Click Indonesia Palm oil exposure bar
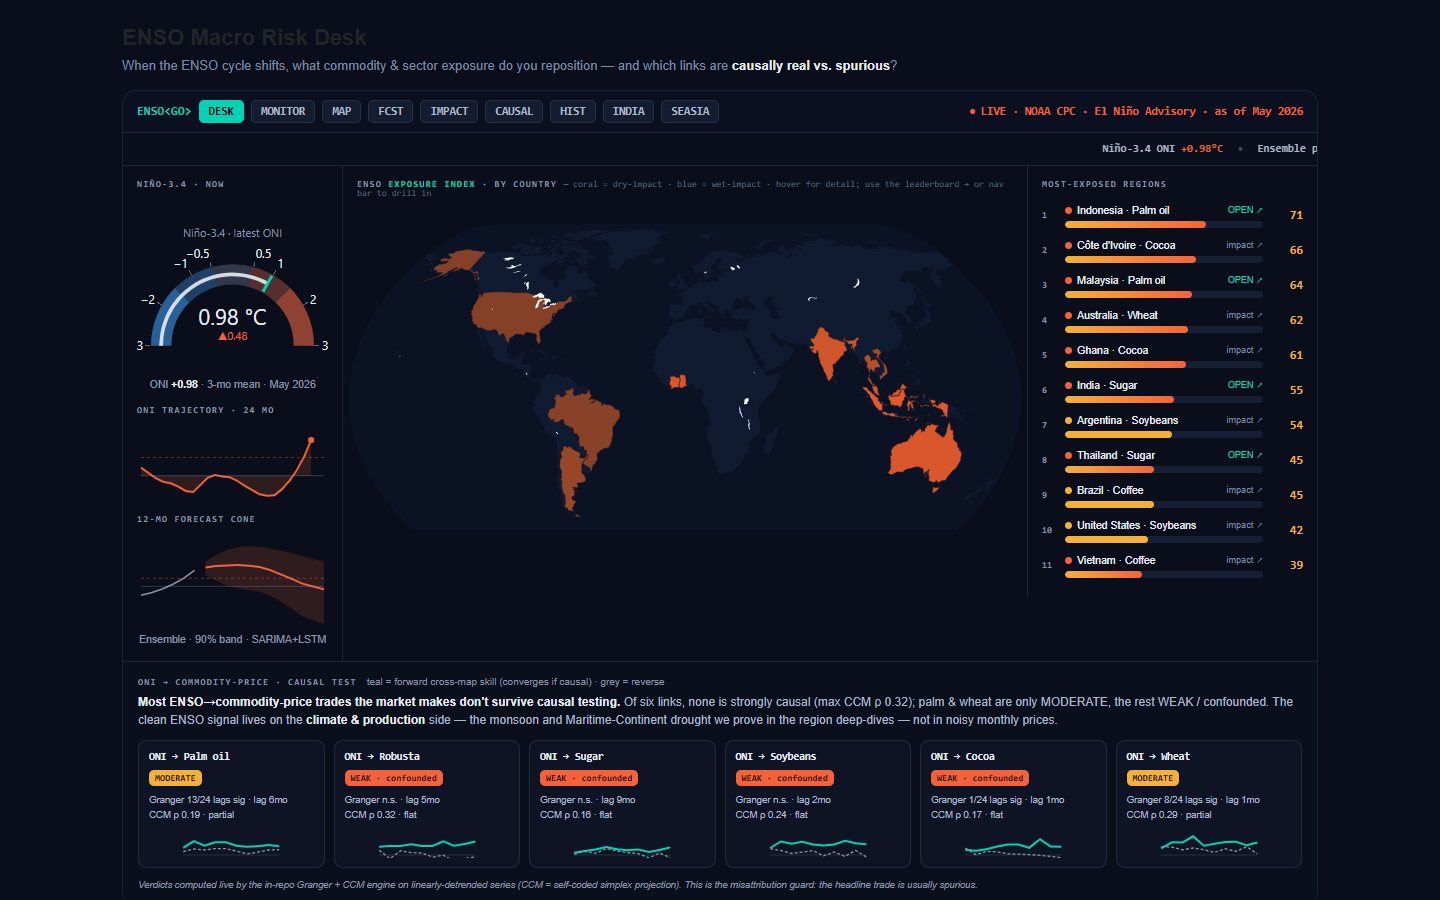The image size is (1440, 900). click(1164, 225)
